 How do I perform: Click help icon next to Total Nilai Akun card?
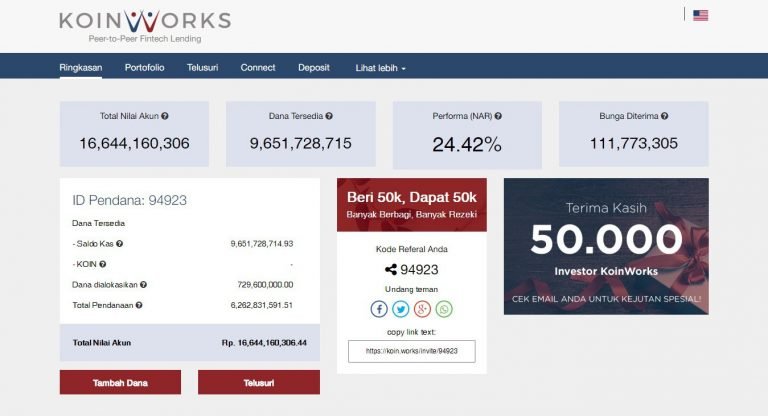pos(165,116)
